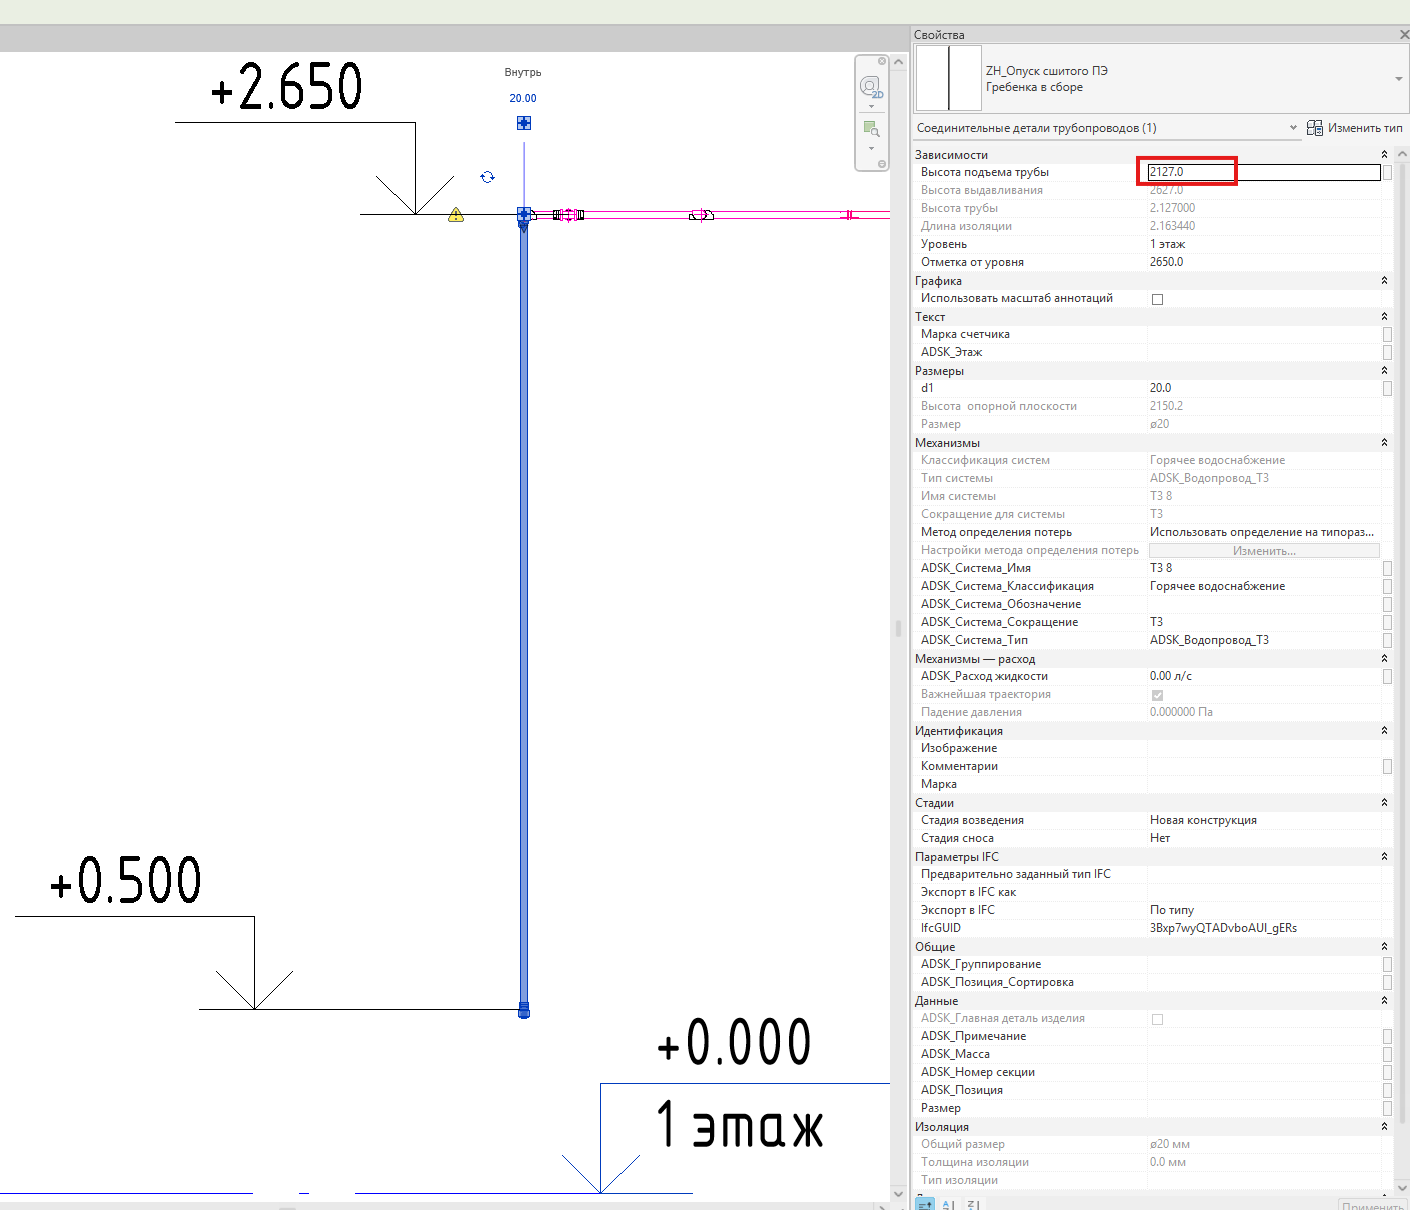Open the zoom tool dropdown arrow

[x=871, y=148]
